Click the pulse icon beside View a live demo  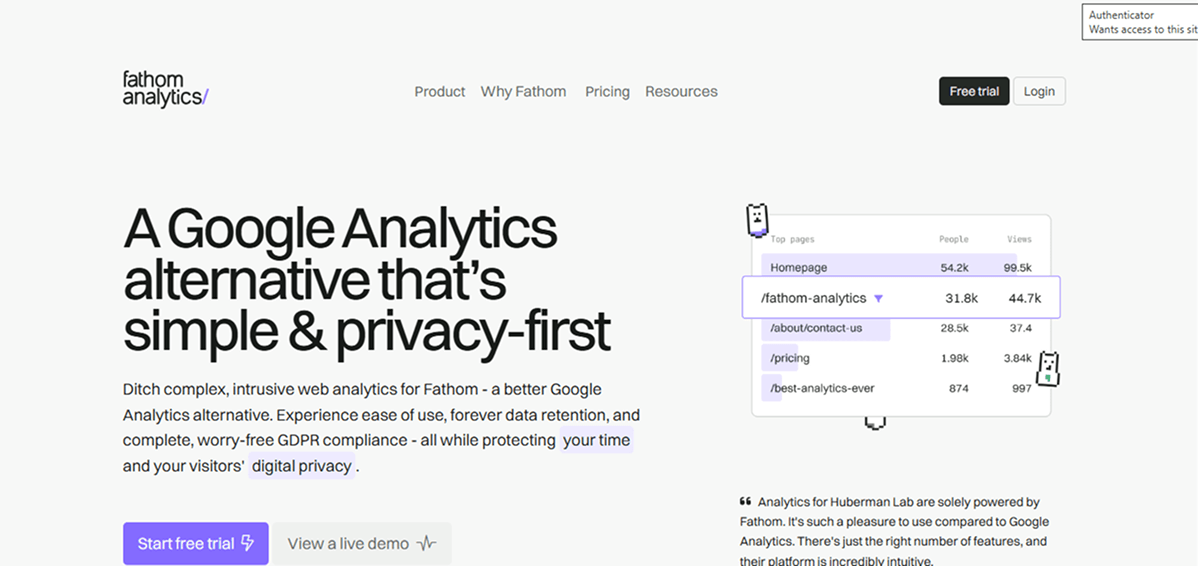pos(427,544)
